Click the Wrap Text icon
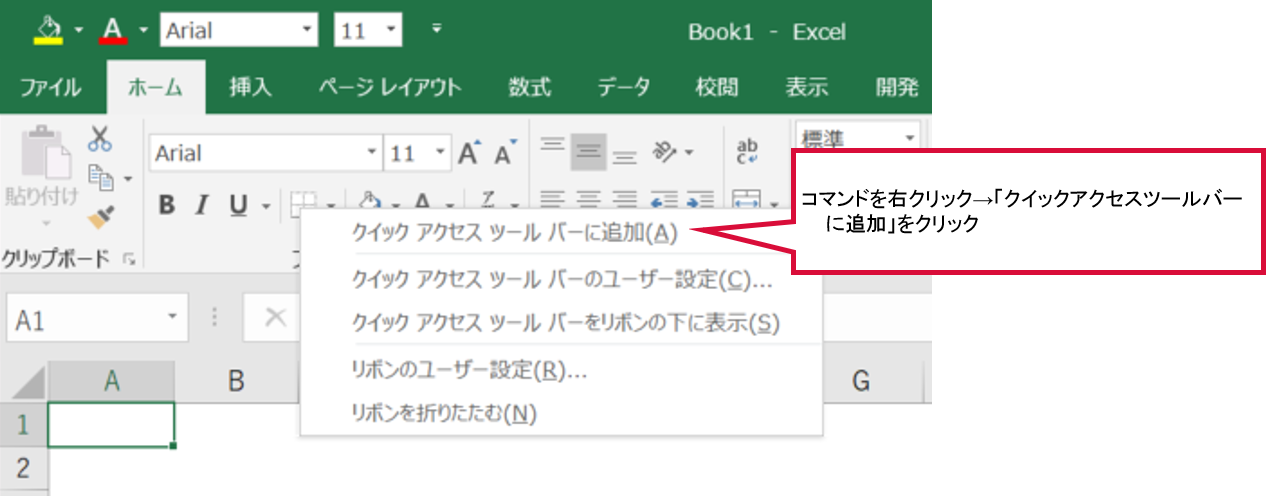1266x496 pixels. 747,151
